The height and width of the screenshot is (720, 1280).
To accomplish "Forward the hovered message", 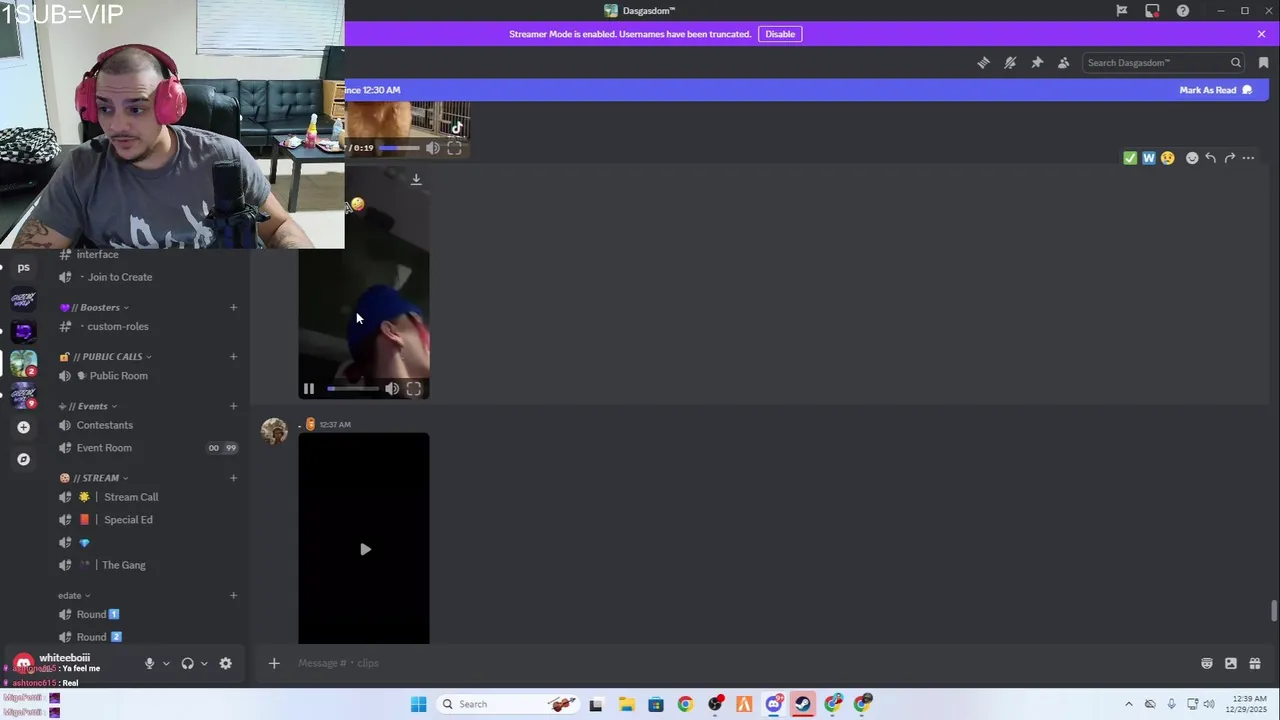I will click(x=1229, y=158).
